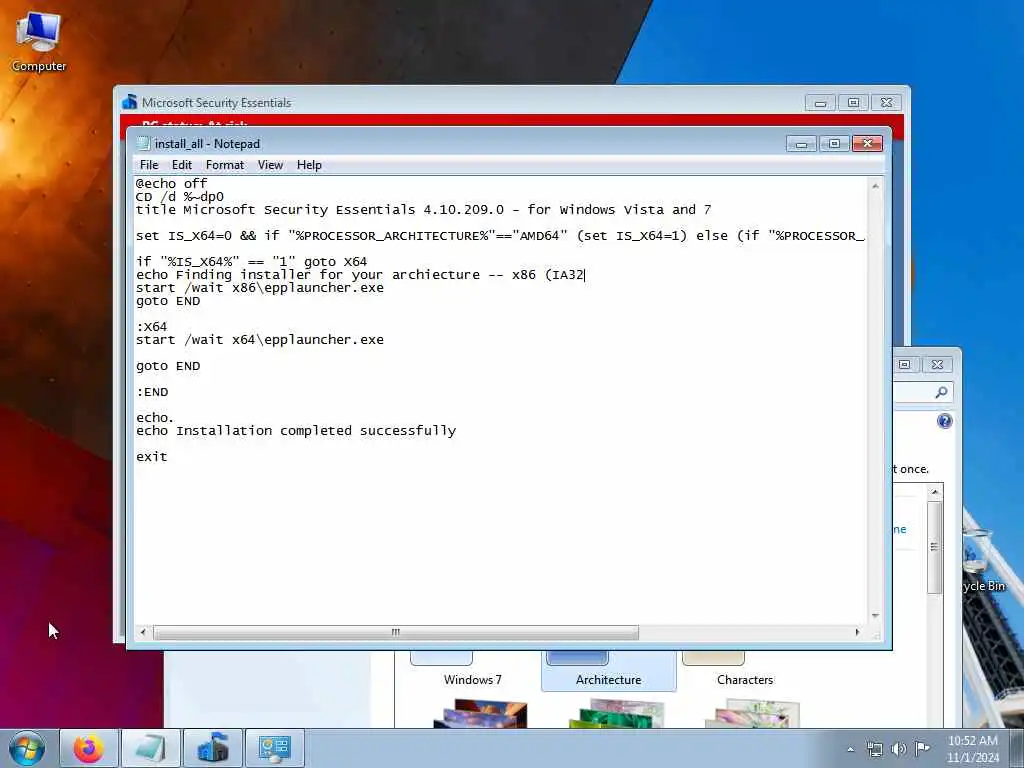
Task: Open the Help menu in Notepad
Action: (x=309, y=165)
